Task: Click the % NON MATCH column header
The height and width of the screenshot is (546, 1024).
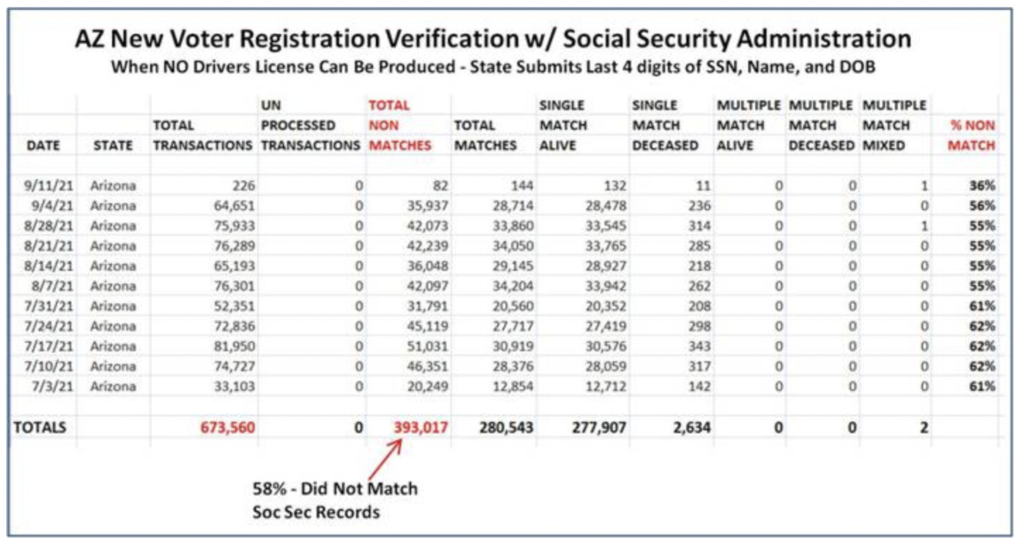Action: tap(972, 135)
